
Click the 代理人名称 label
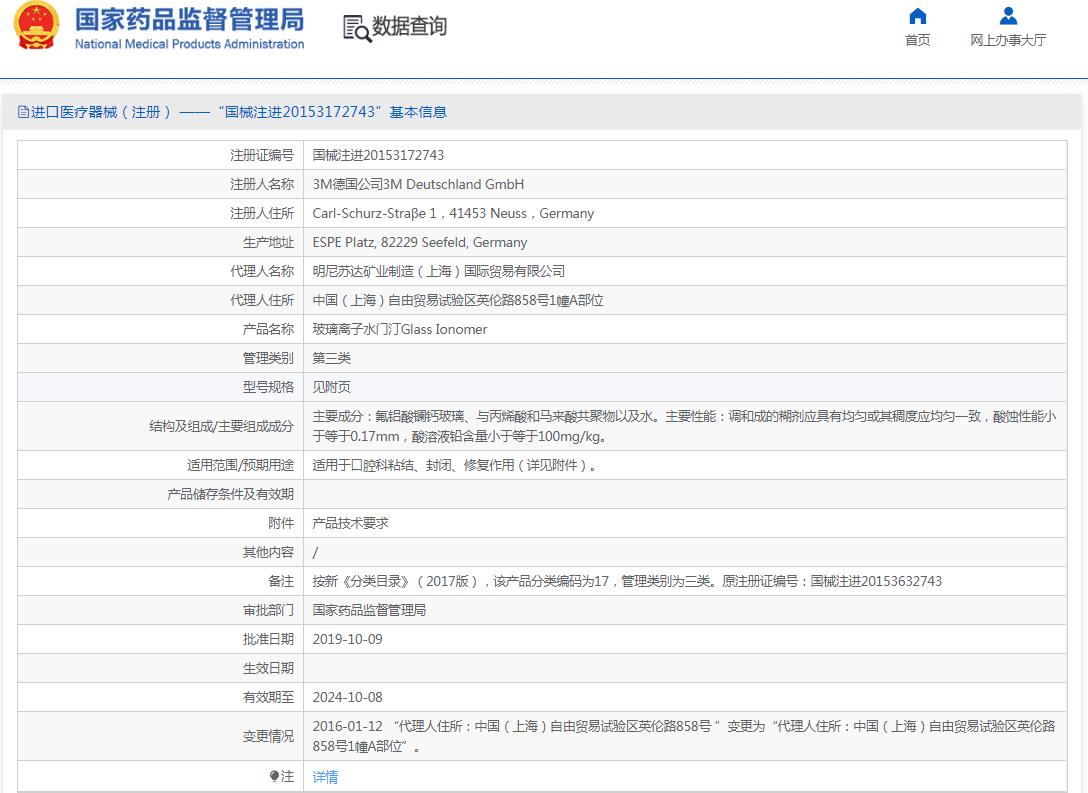point(262,271)
